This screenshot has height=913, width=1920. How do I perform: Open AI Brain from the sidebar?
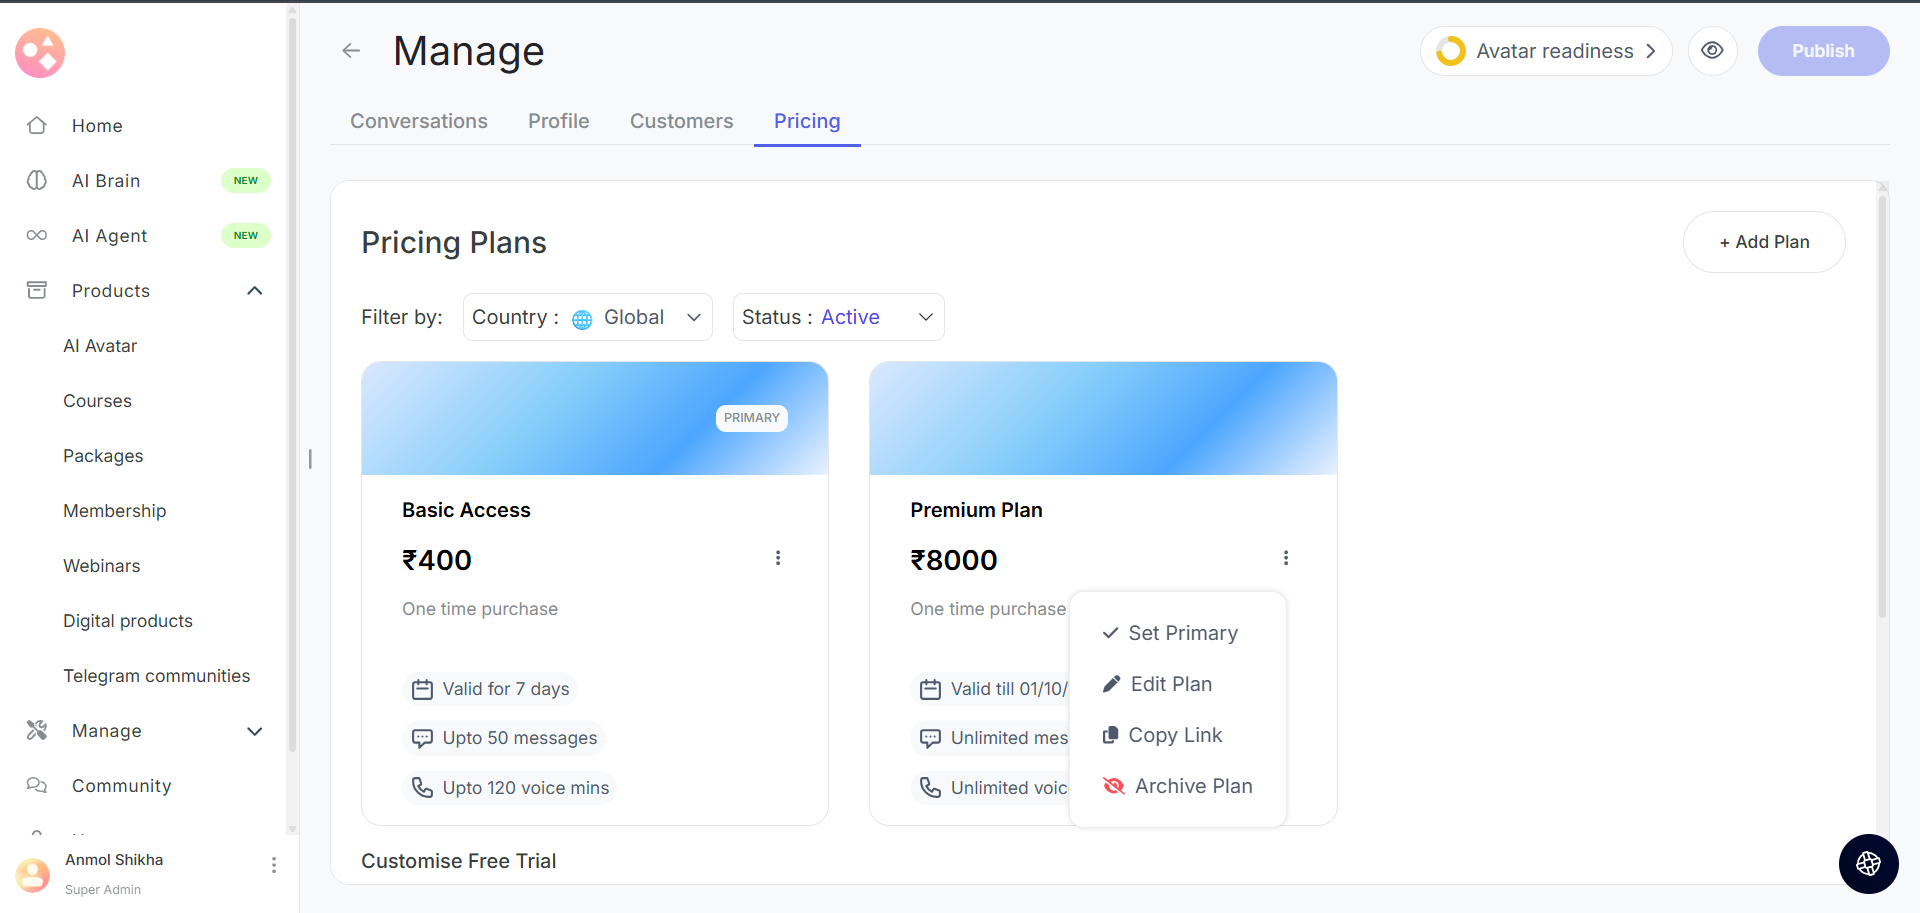pyautogui.click(x=106, y=181)
